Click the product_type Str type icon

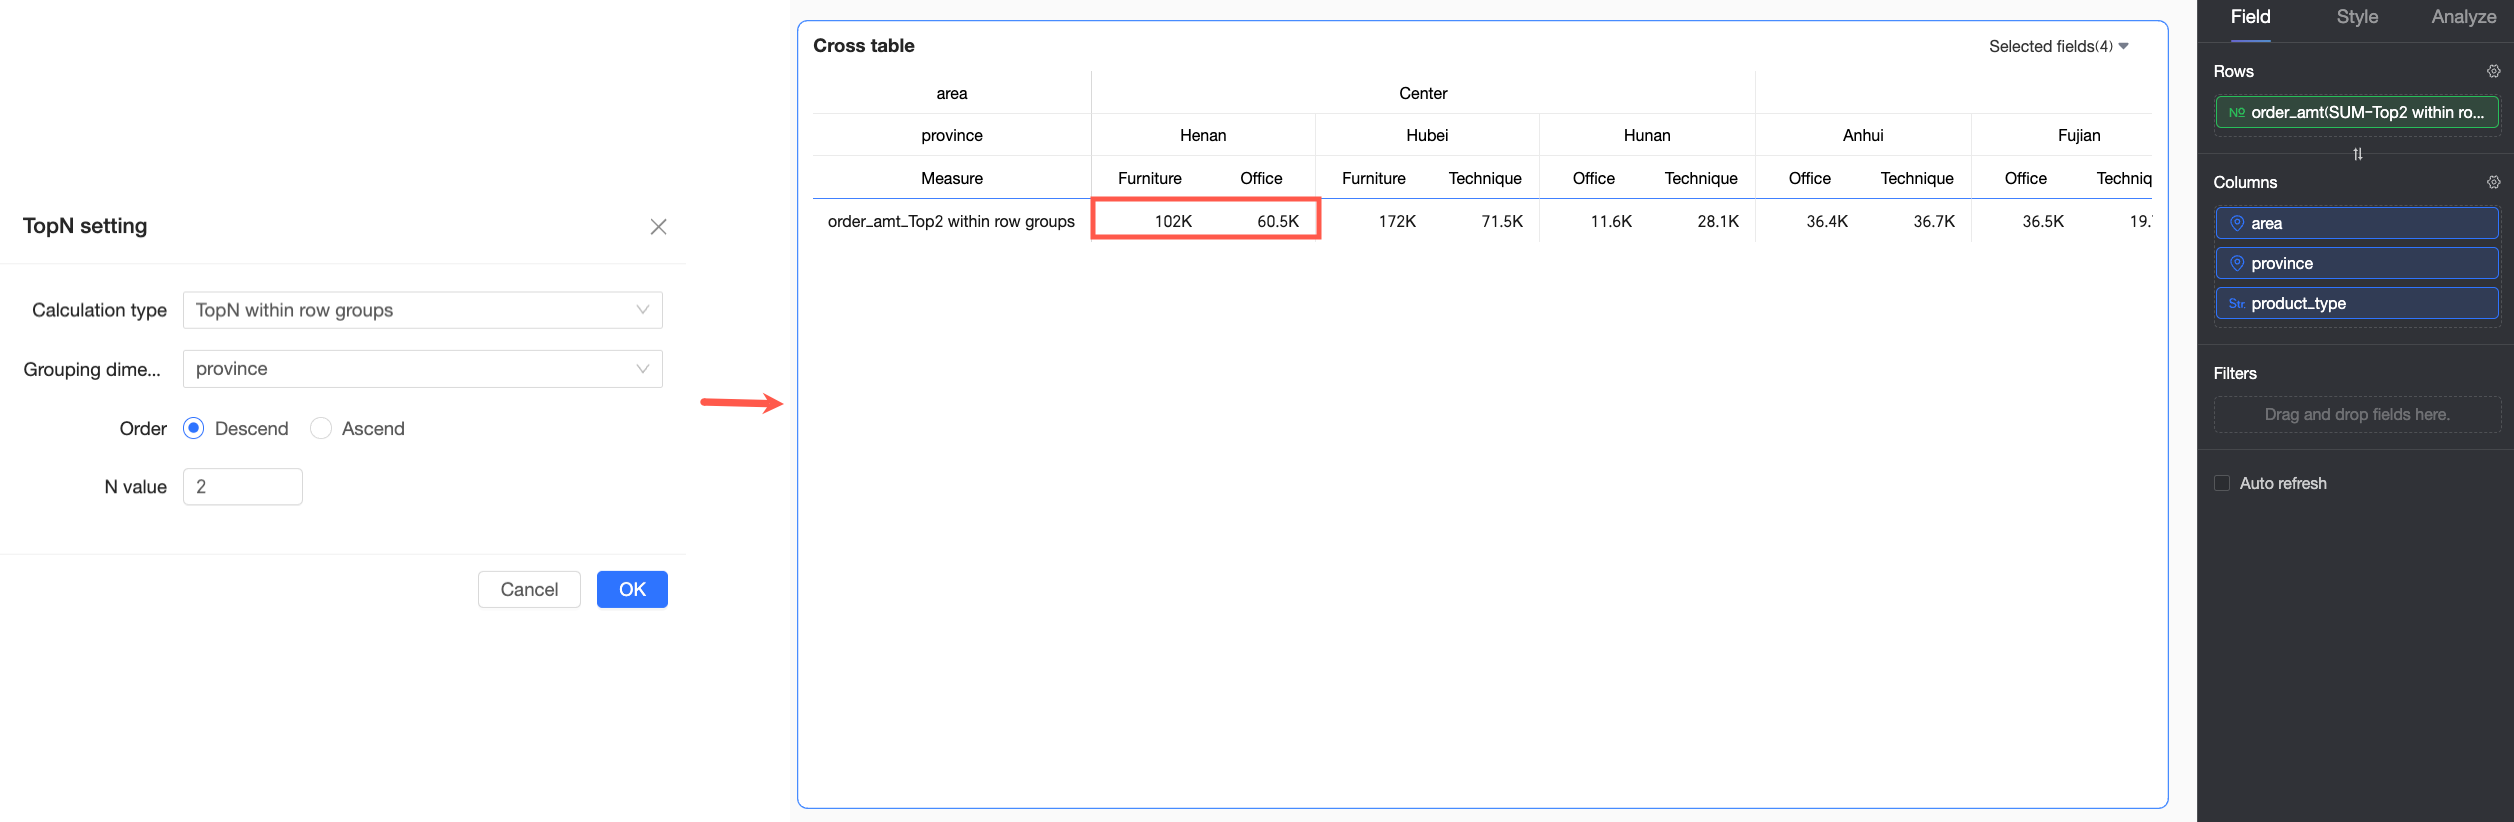pyautogui.click(x=2237, y=304)
